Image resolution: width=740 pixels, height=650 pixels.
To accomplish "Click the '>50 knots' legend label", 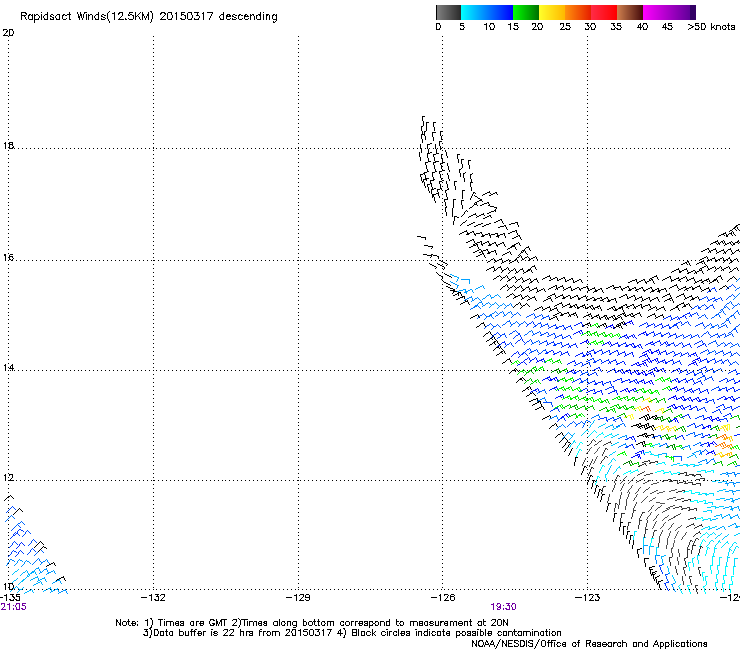I will point(711,27).
